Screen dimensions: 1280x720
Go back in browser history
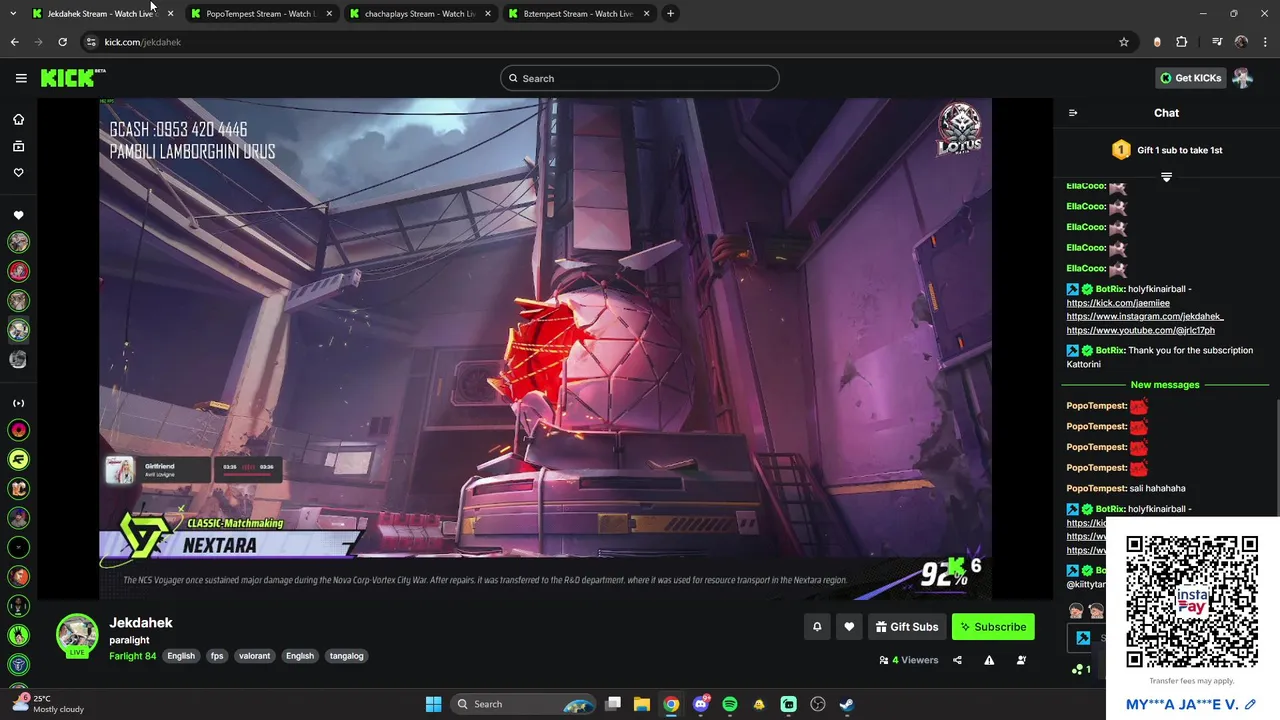(x=14, y=42)
